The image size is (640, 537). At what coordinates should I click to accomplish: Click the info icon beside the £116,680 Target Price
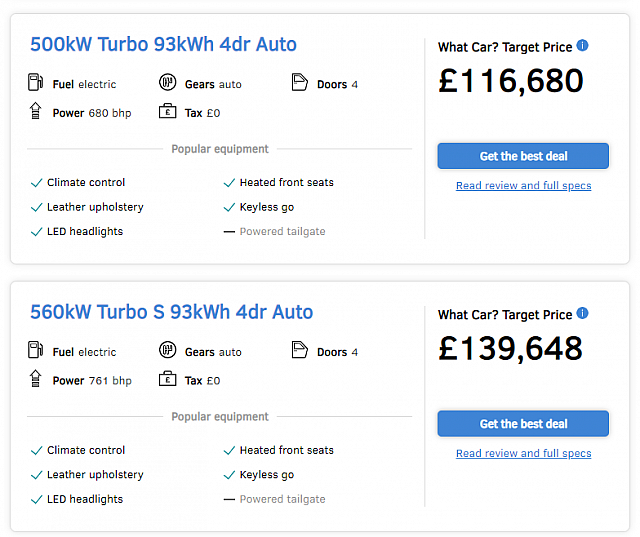tap(582, 46)
